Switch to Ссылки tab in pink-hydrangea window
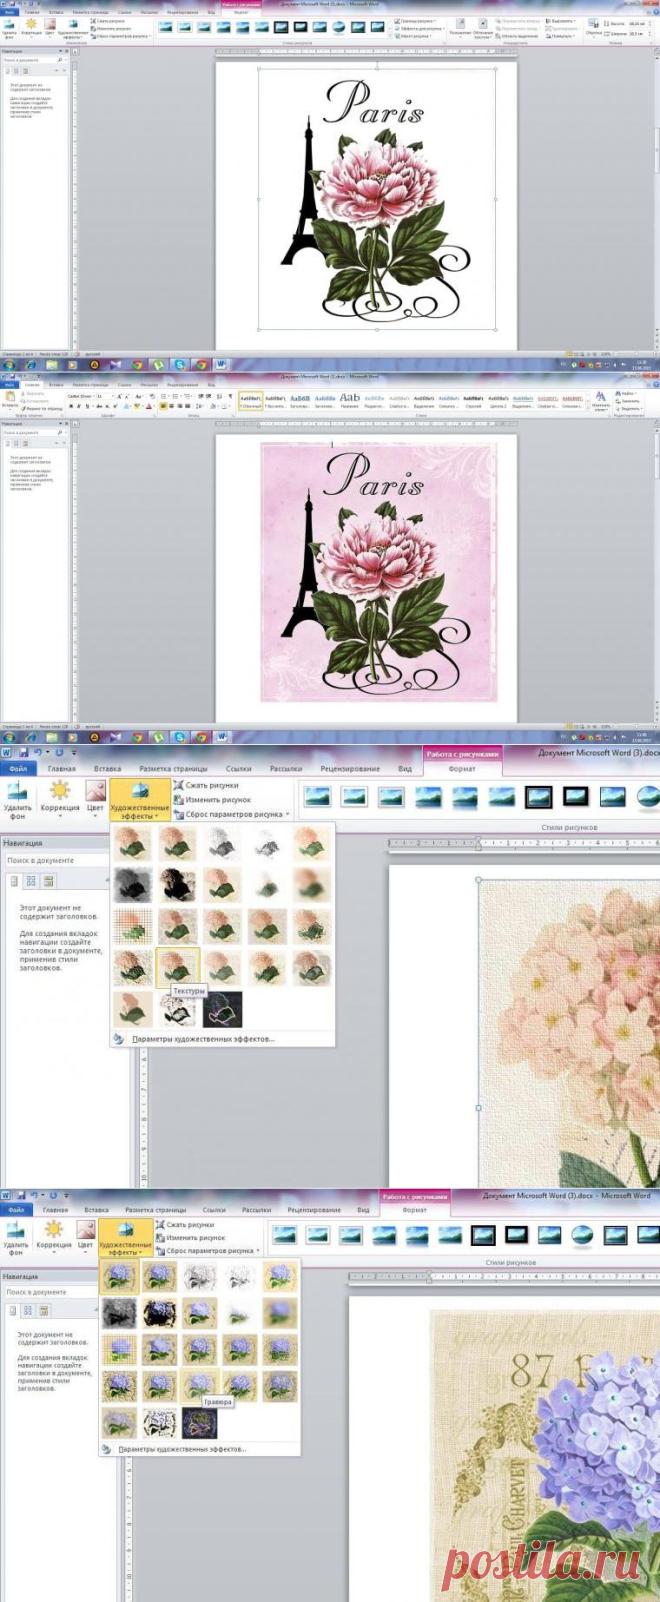 point(238,769)
